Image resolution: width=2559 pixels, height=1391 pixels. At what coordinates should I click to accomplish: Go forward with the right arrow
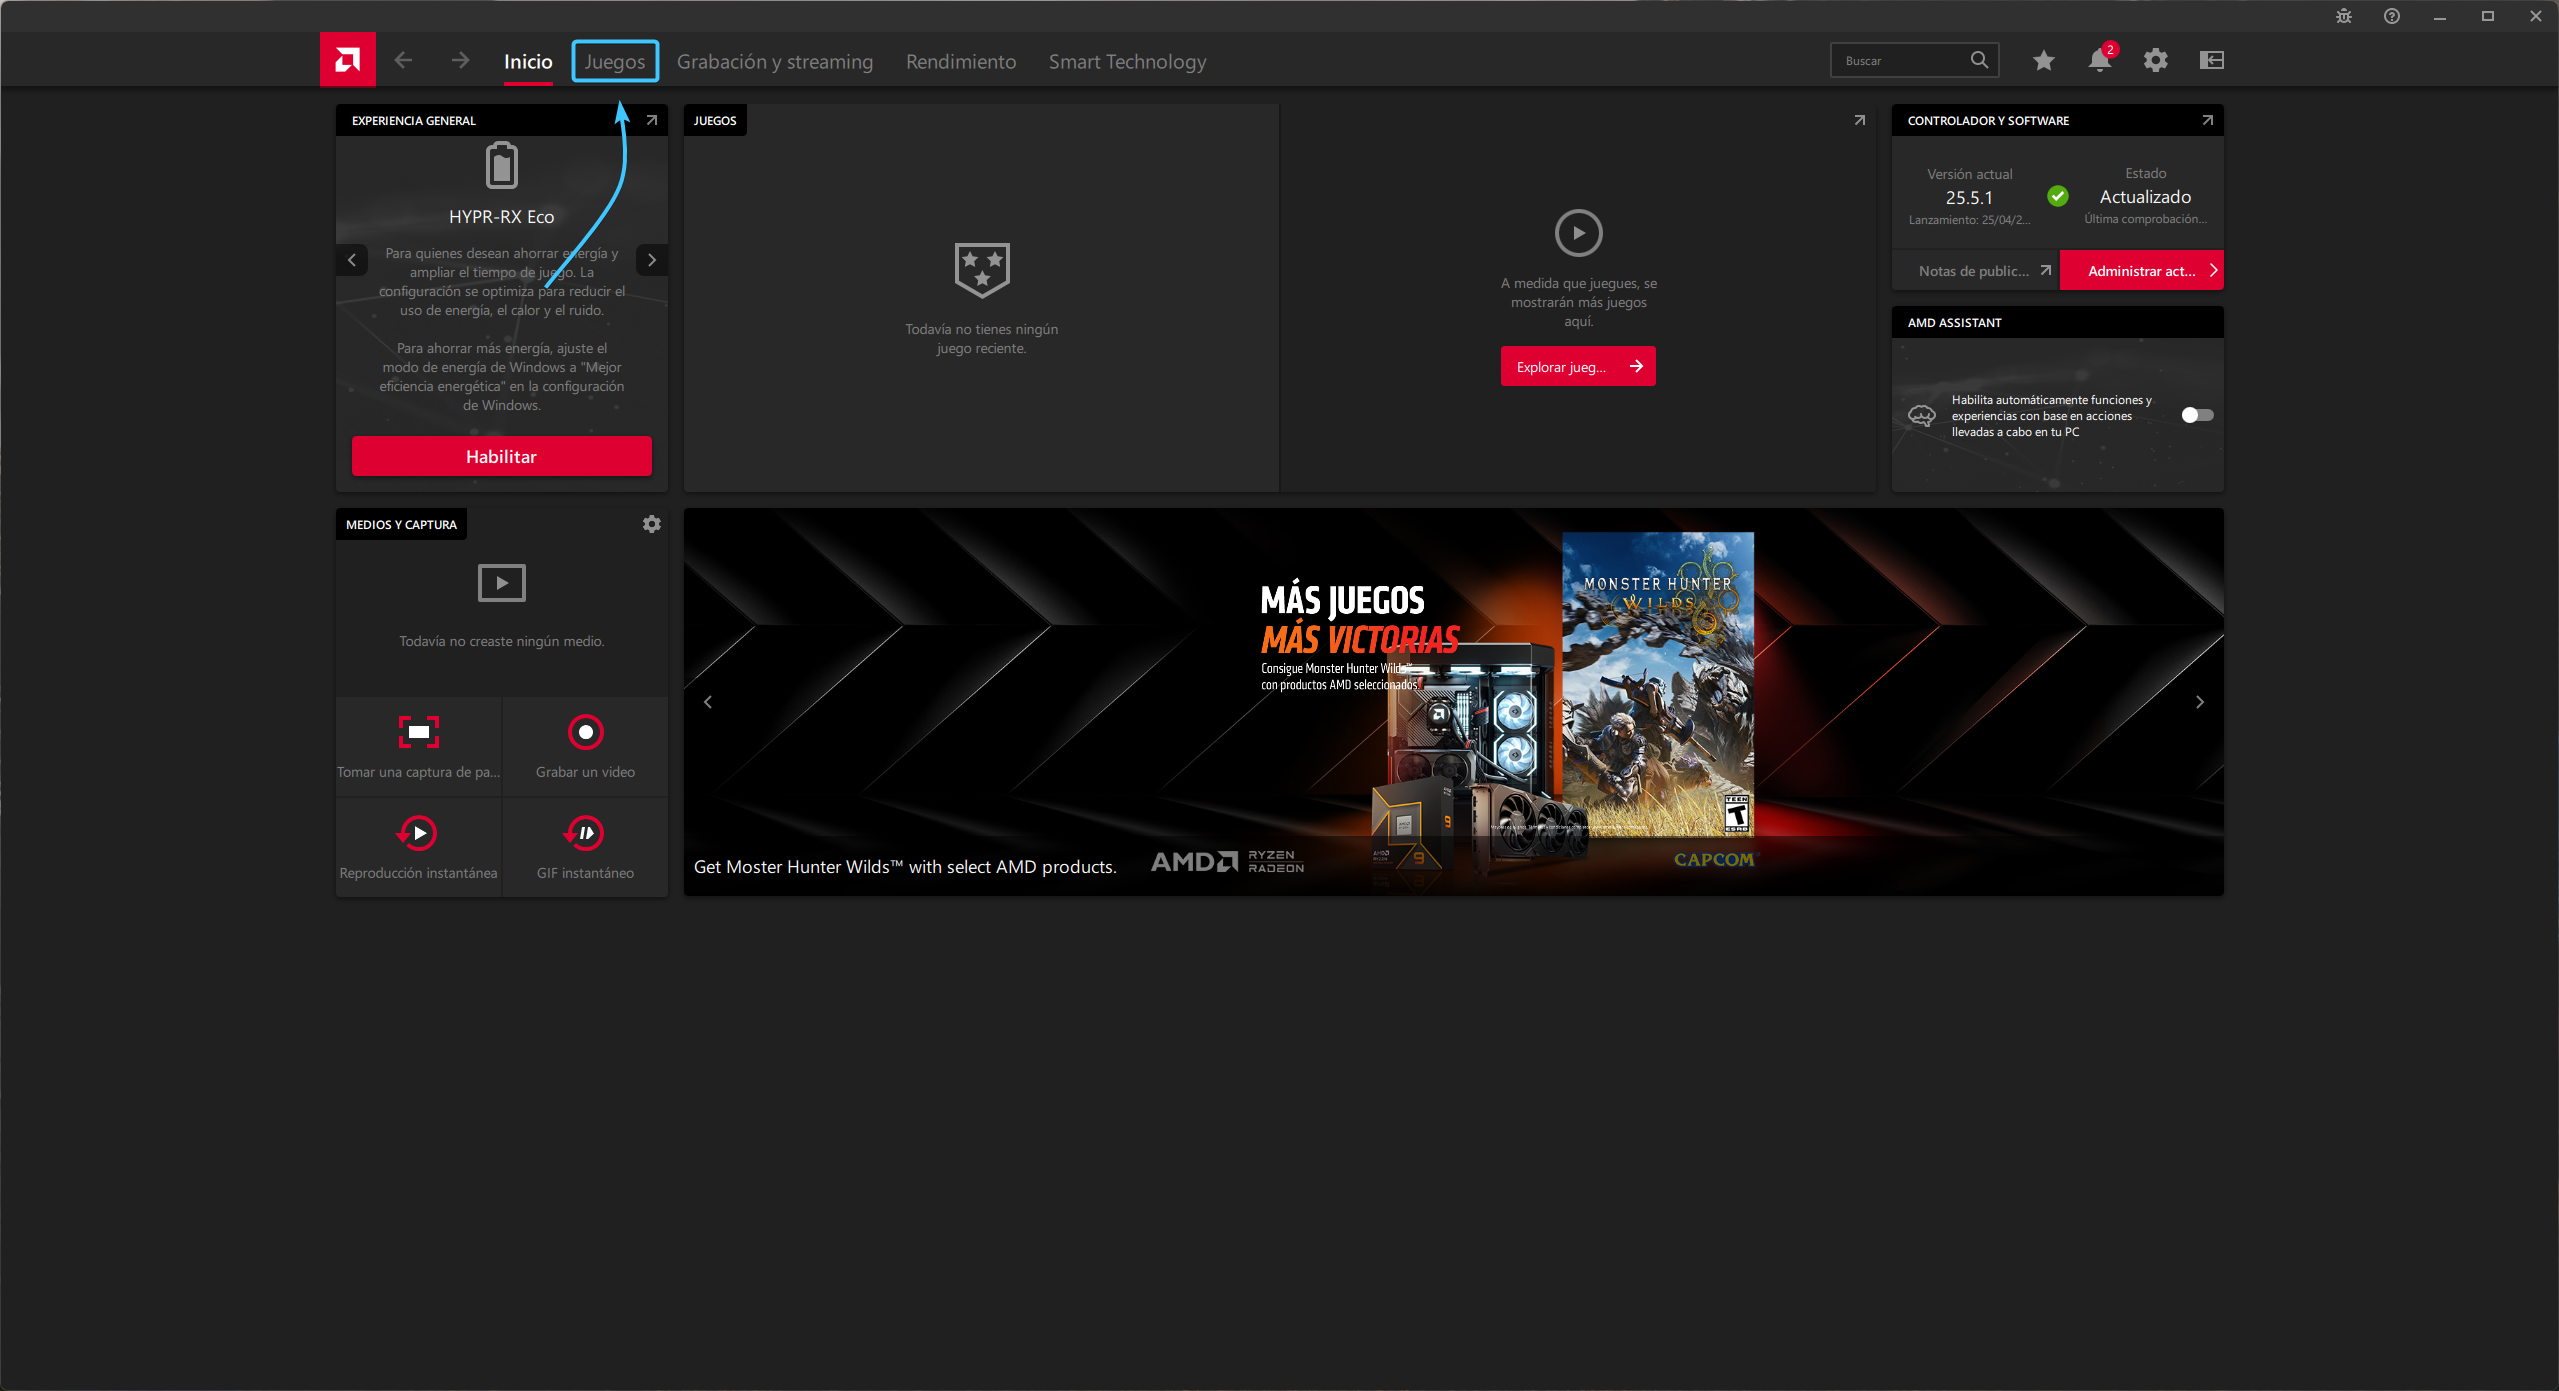click(460, 60)
